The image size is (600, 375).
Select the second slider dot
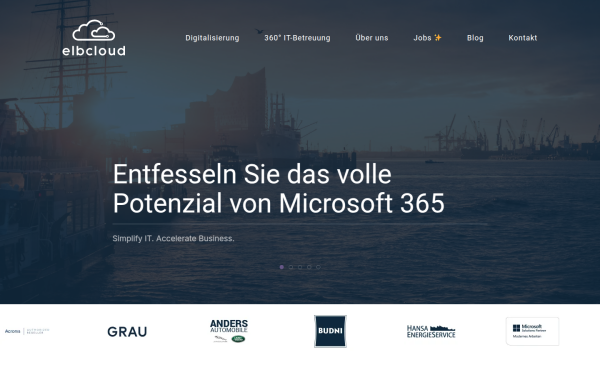tap(291, 267)
